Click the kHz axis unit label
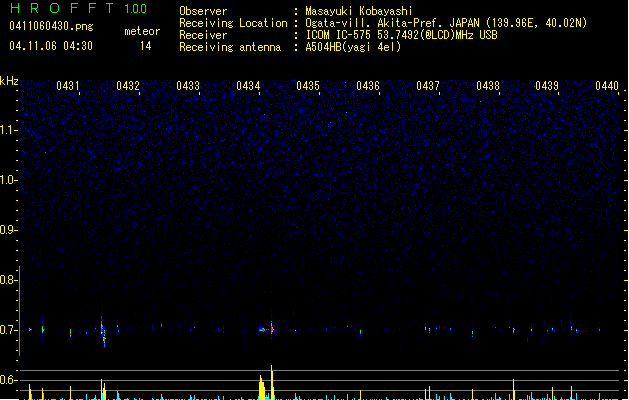Screen dimensions: 629x400 [10, 80]
